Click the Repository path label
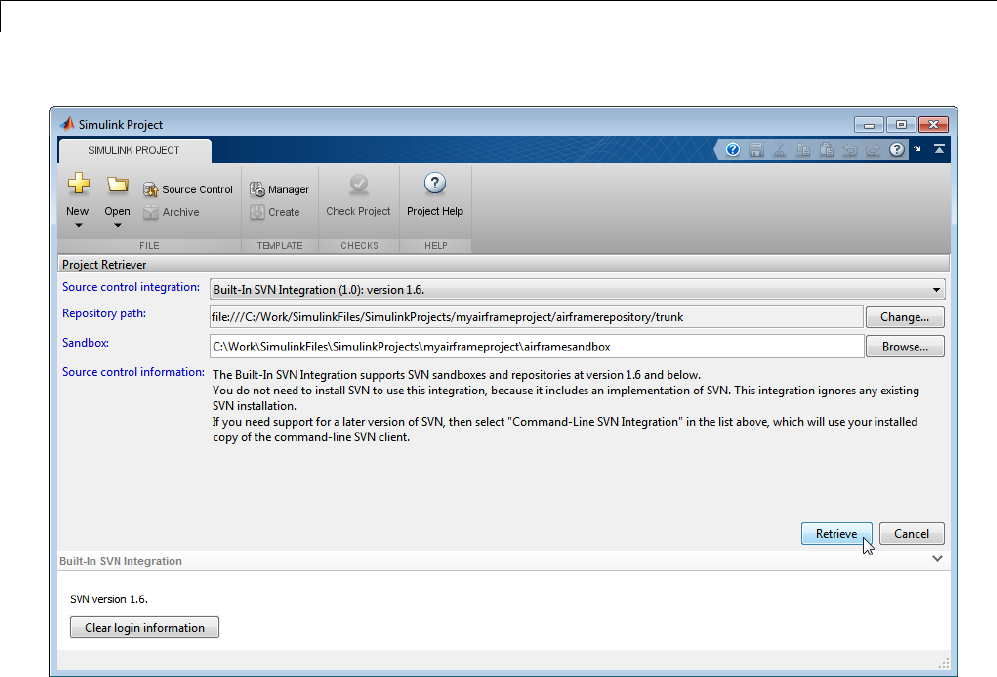Screen dimensions: 997x677 (104, 313)
